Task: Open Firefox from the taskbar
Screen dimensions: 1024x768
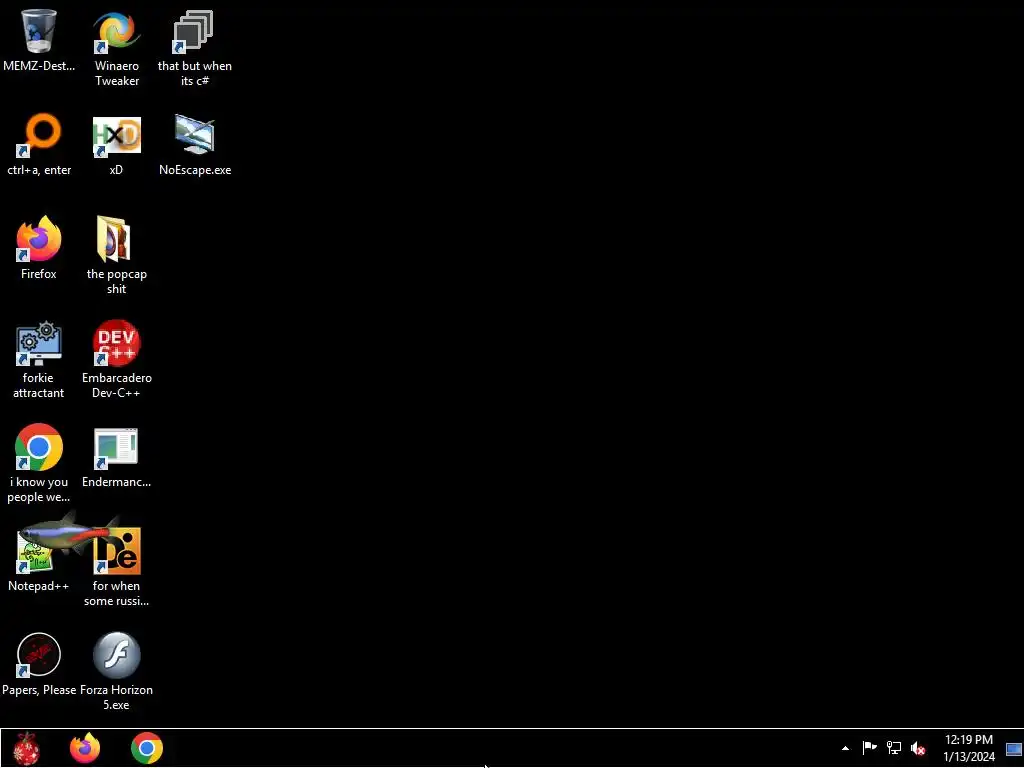Action: click(85, 748)
